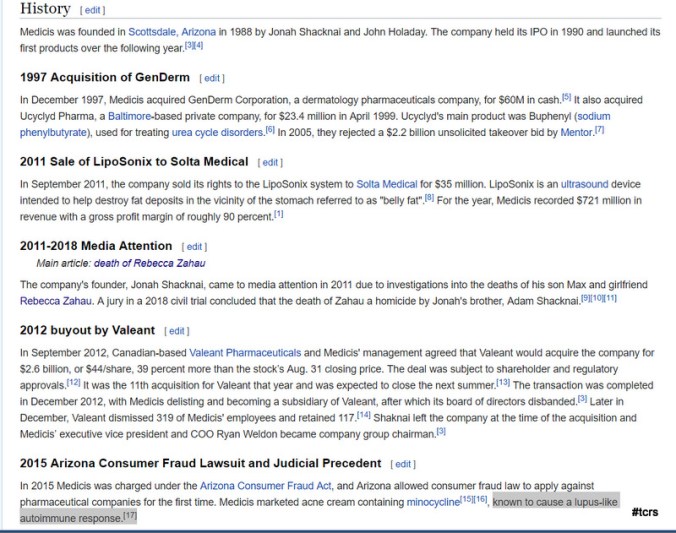Jump to citation 17 after autoimmune response
This screenshot has width=676, height=533.
(x=129, y=515)
